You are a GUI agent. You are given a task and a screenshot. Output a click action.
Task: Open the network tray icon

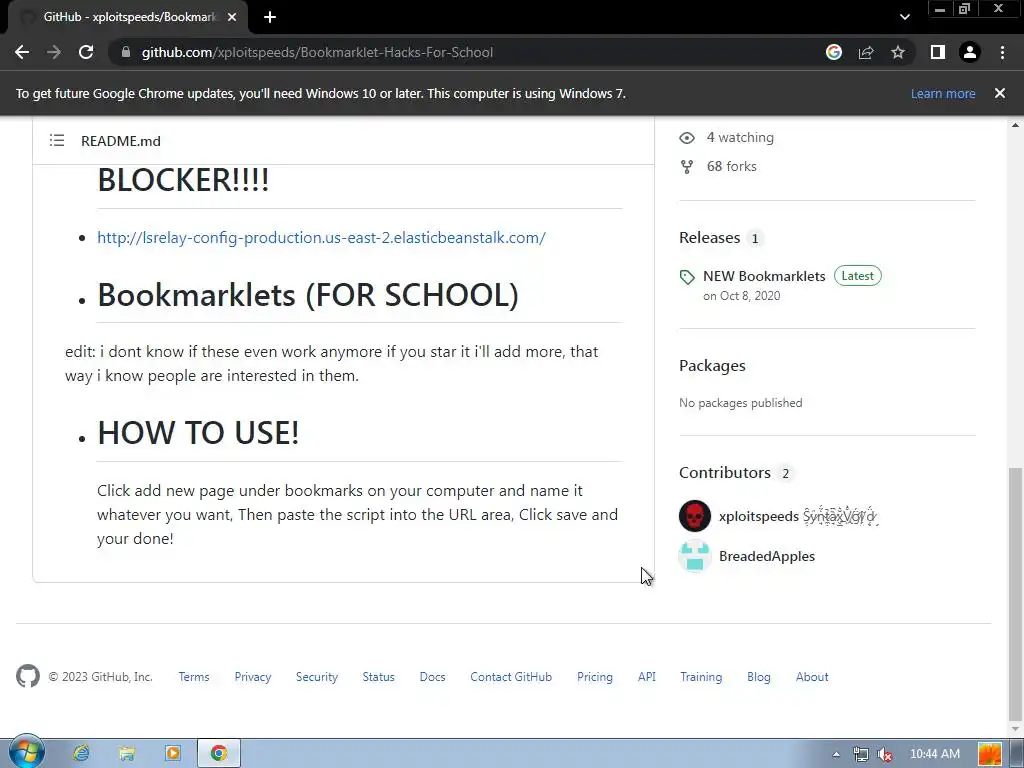pos(861,754)
